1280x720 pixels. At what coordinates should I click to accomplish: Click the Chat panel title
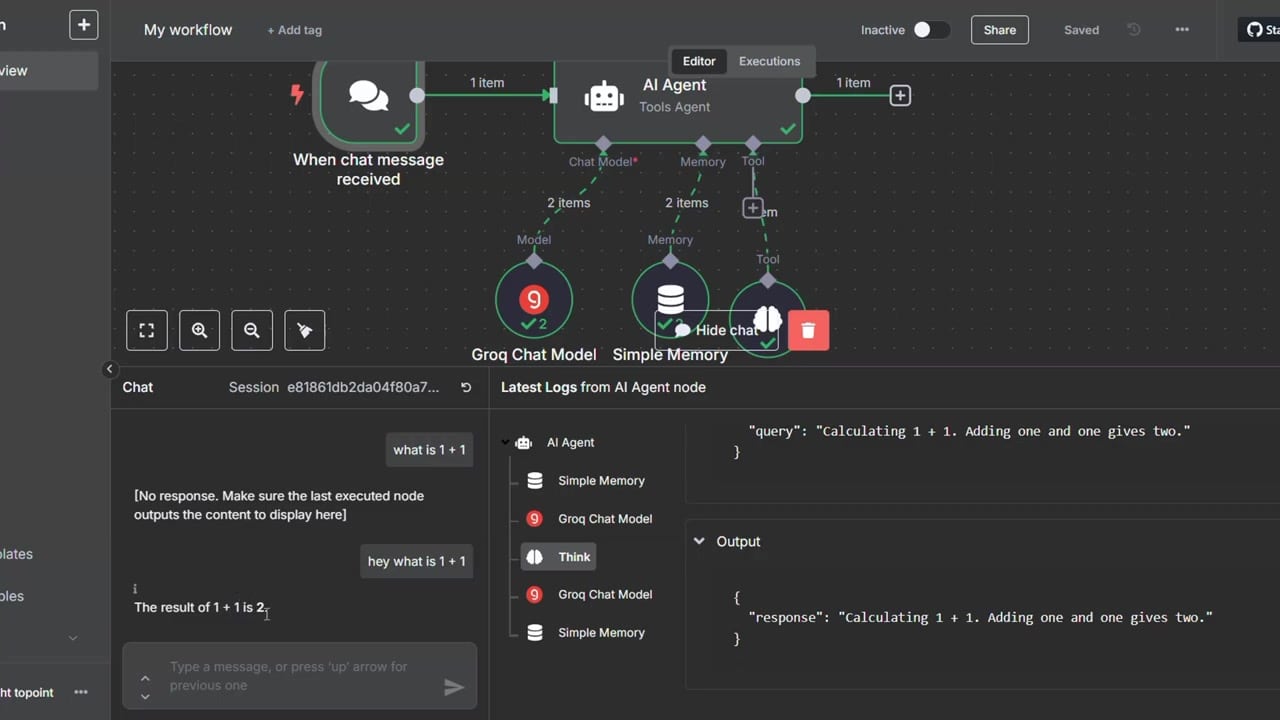(138, 387)
